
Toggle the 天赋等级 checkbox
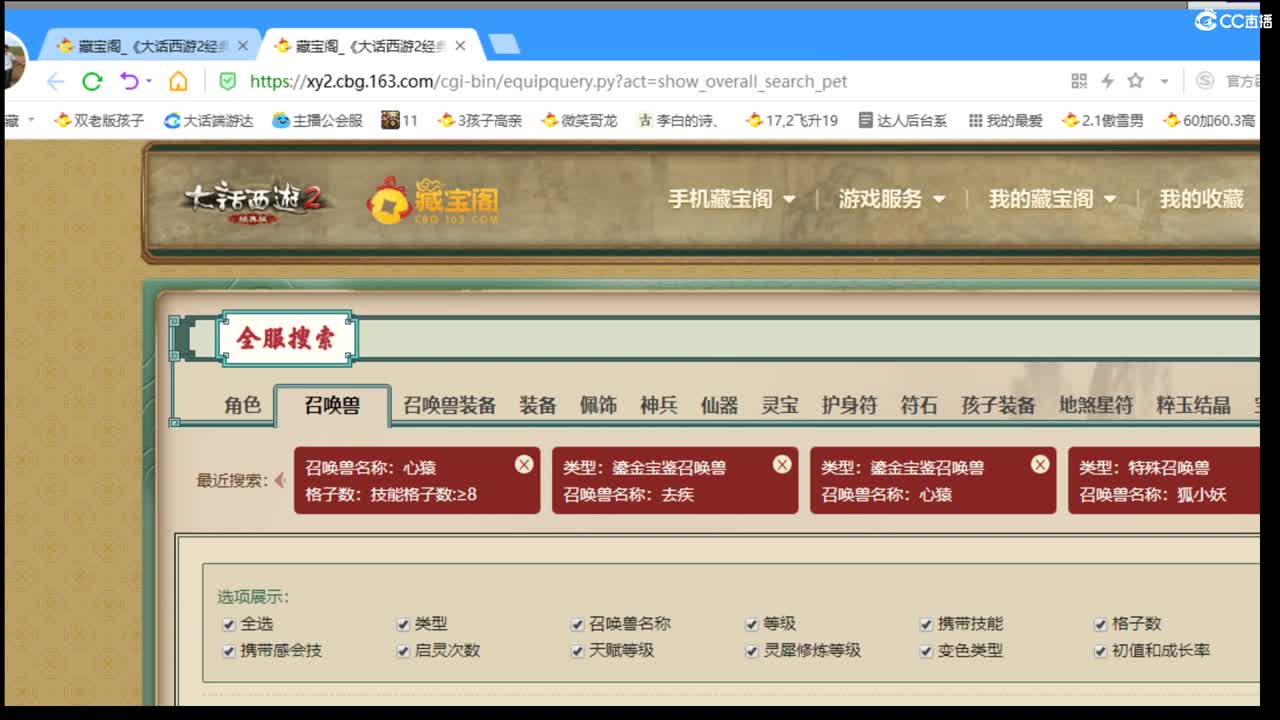(577, 651)
